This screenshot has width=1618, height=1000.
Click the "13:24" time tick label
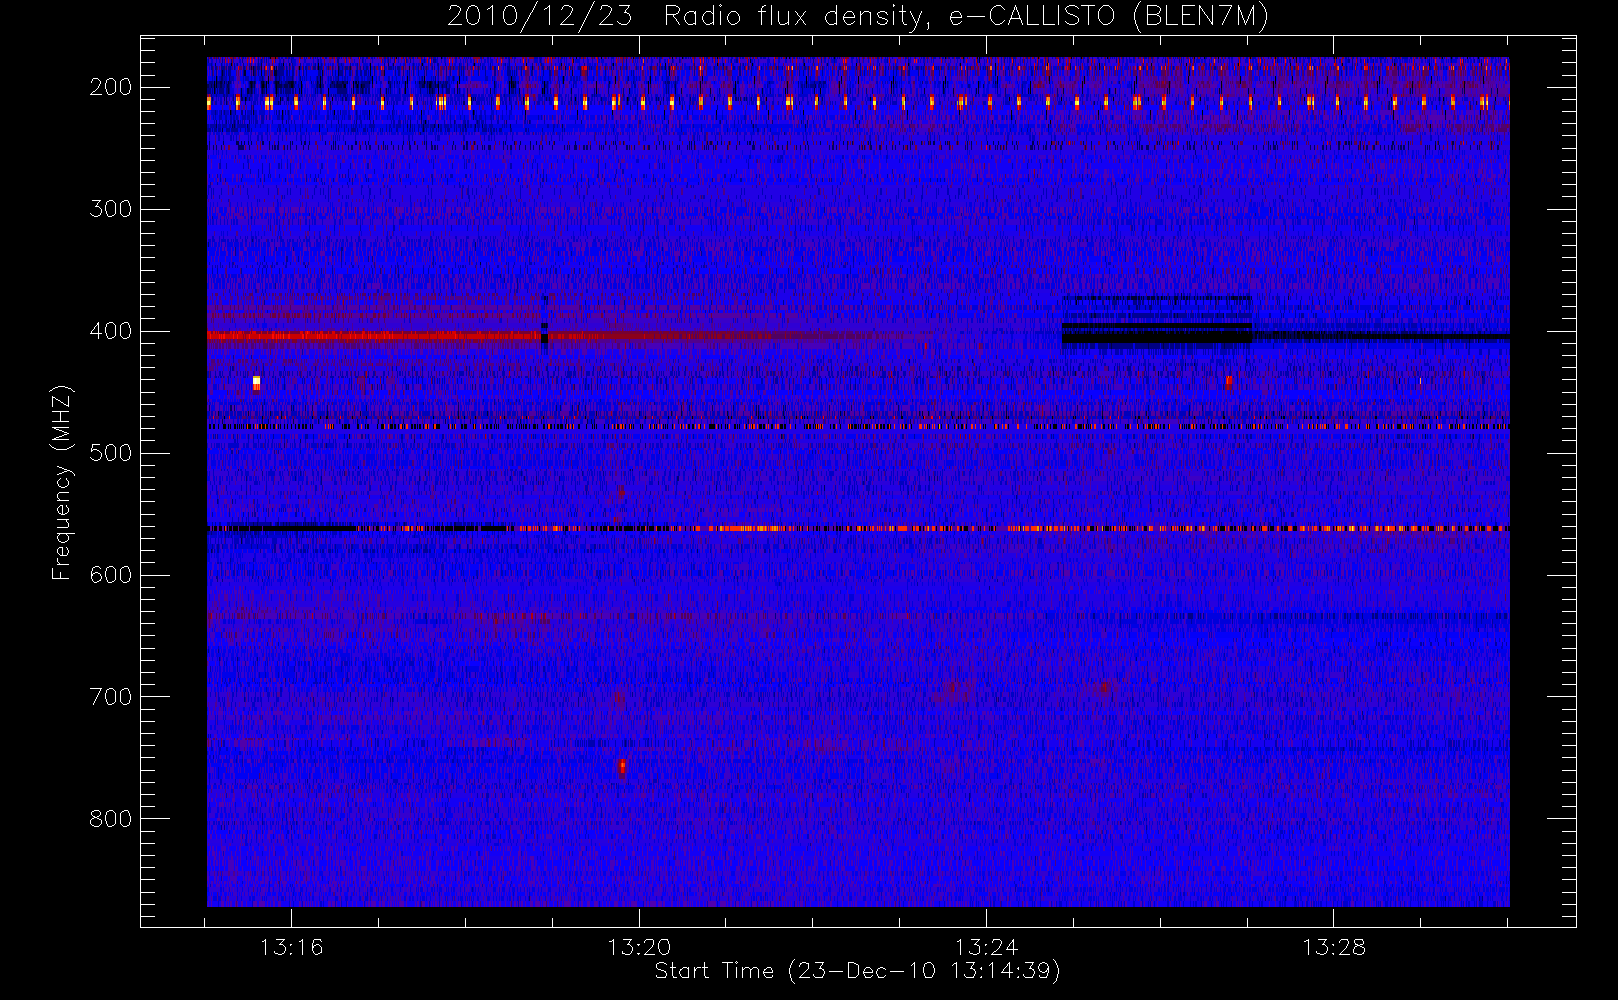[986, 947]
